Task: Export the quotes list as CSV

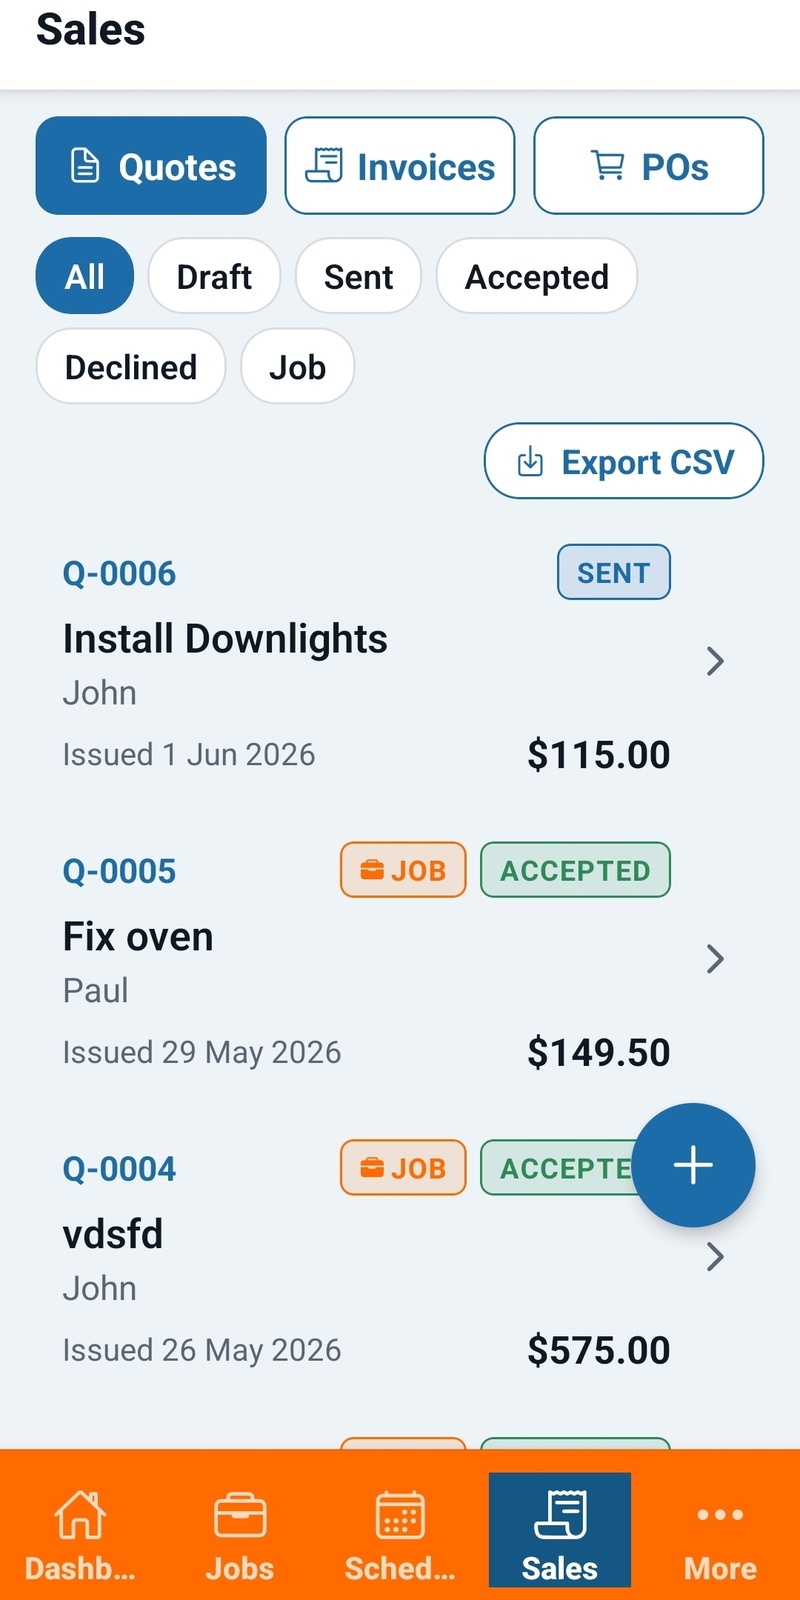Action: [x=624, y=461]
